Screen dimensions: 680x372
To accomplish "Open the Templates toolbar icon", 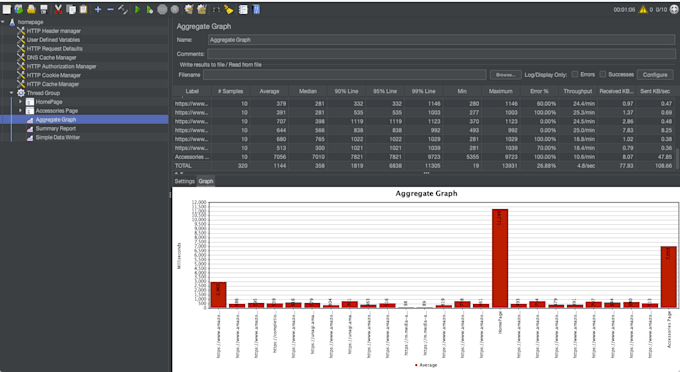I will 19,9.
